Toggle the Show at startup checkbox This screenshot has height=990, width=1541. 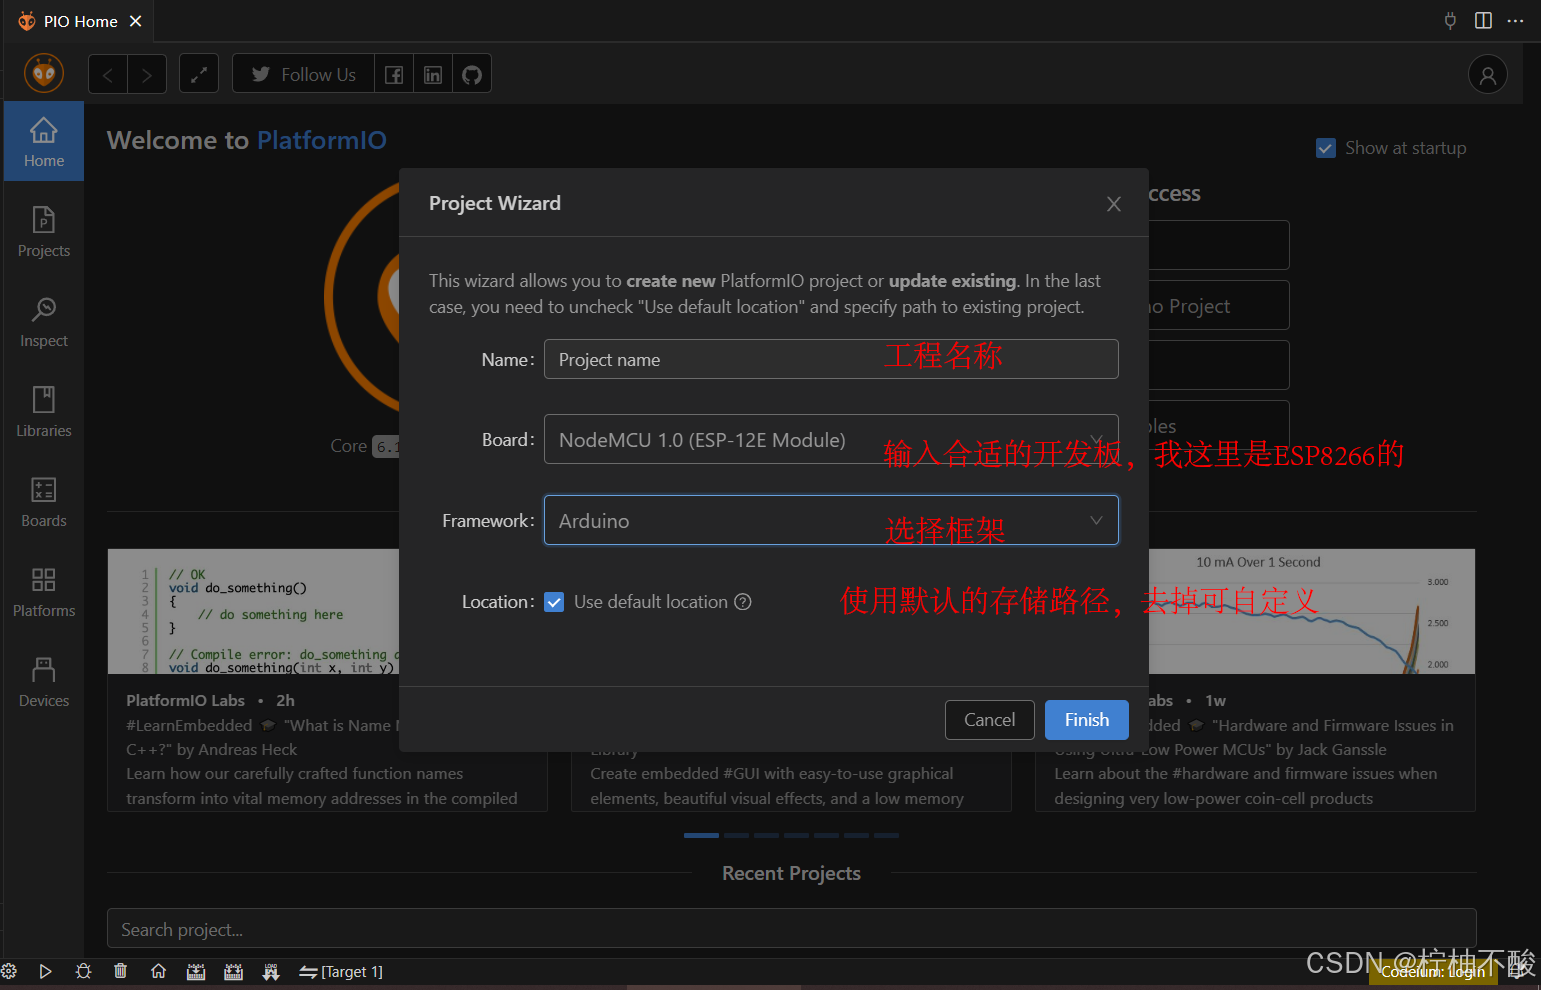1326,148
